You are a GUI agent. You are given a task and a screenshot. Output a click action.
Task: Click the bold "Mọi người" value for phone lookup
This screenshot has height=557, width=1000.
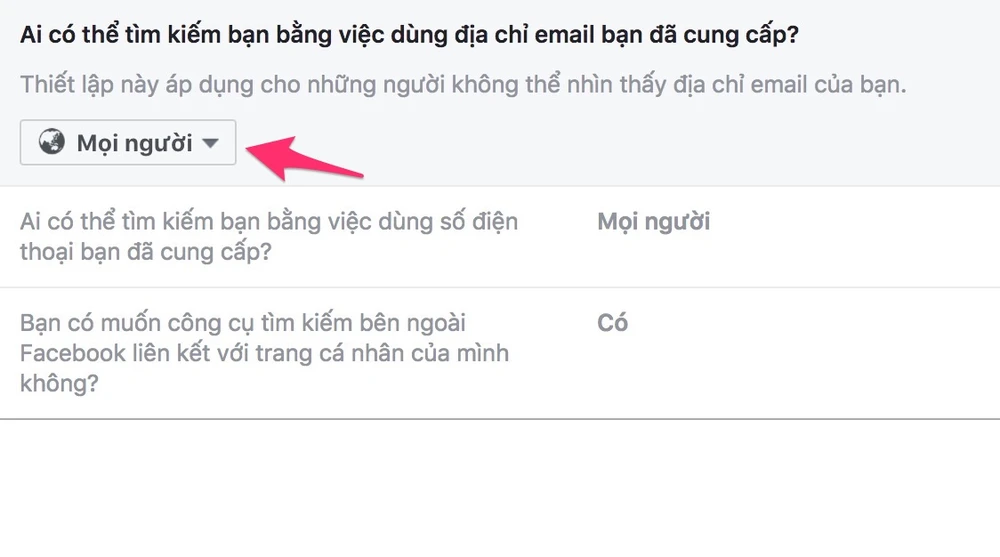click(653, 221)
